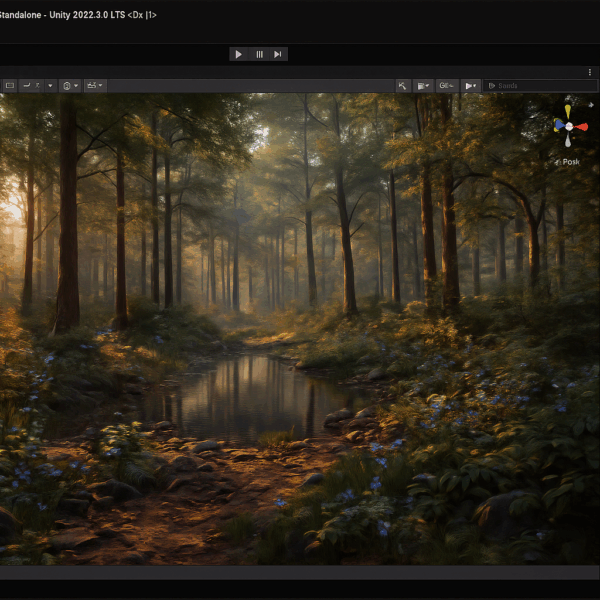Click the curved line snap icon

[27, 85]
